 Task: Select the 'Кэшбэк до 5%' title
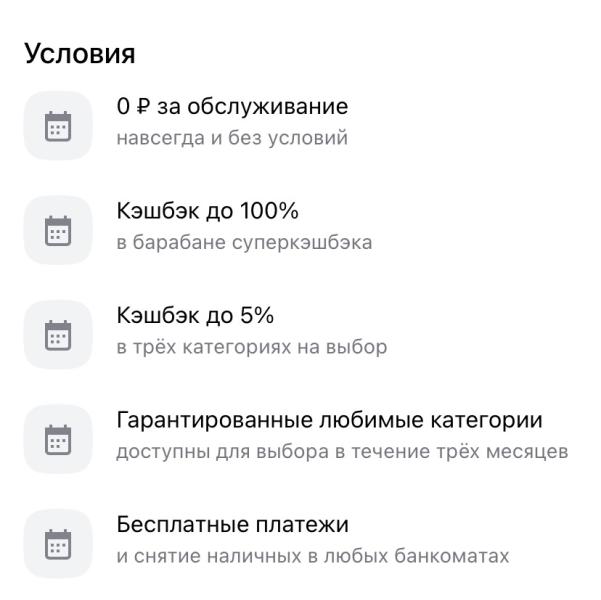195,316
